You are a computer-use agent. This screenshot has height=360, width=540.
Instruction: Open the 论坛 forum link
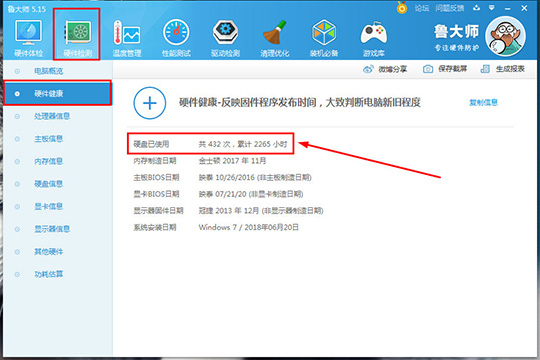422,8
